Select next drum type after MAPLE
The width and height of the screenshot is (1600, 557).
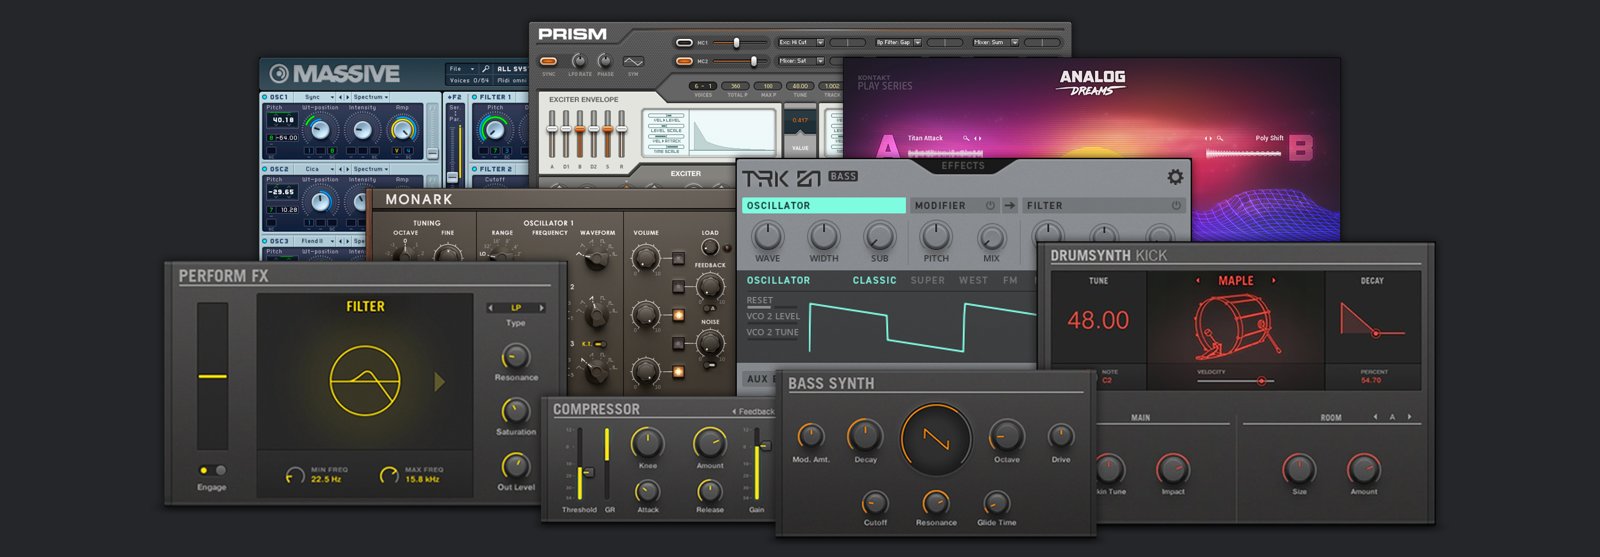tap(1273, 281)
